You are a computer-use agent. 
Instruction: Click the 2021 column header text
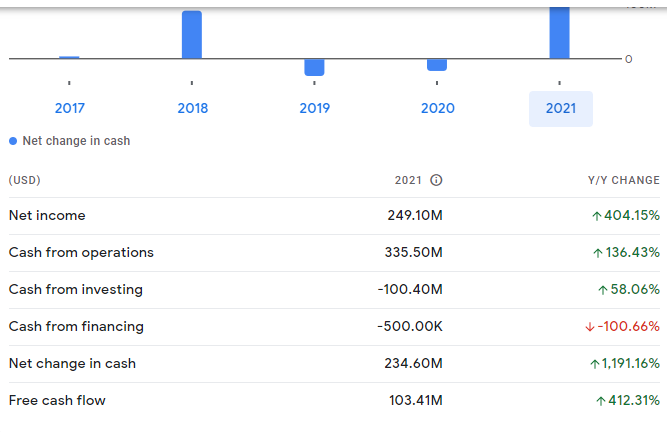point(408,180)
